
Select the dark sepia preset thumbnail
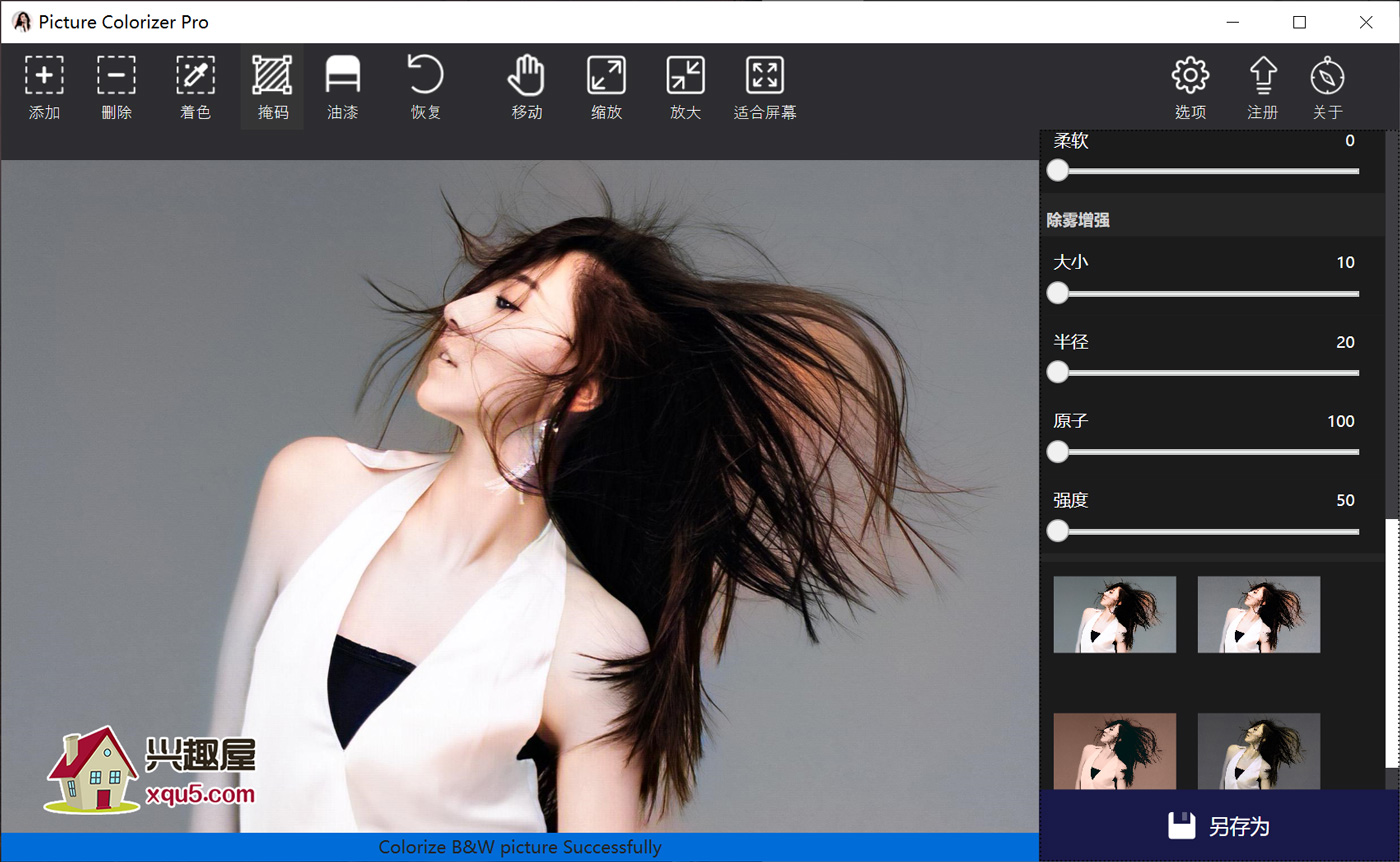pyautogui.click(x=1259, y=751)
